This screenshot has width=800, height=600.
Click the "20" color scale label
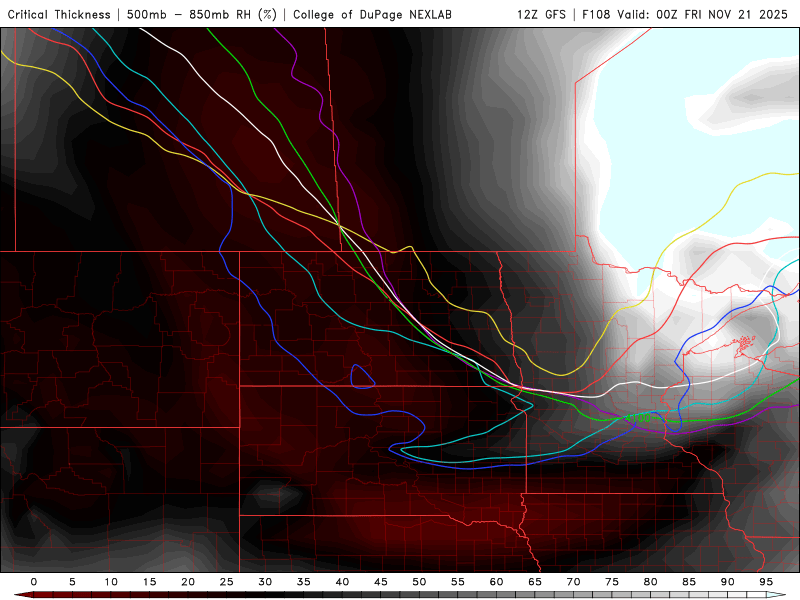tap(188, 582)
